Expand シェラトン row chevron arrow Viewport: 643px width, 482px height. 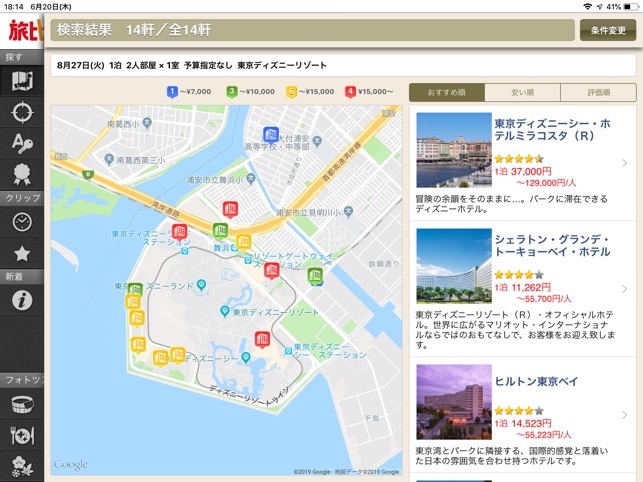625,289
